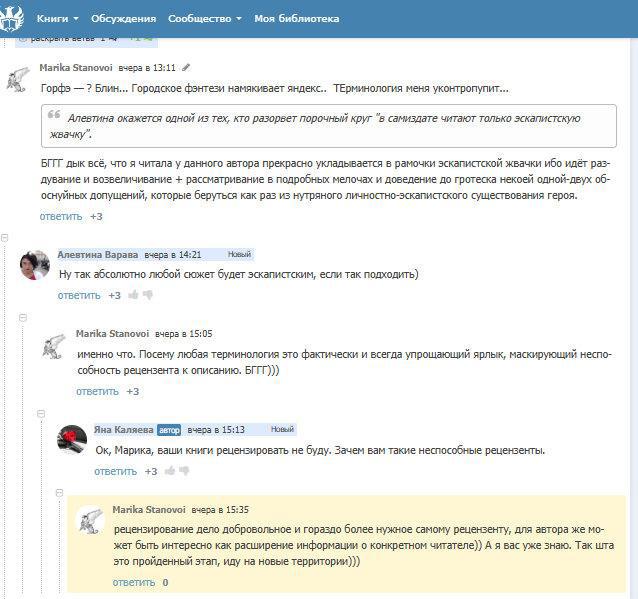Image resolution: width=638 pixels, height=599 pixels.
Task: Expand the Сообщество dropdown menu
Action: pos(205,19)
